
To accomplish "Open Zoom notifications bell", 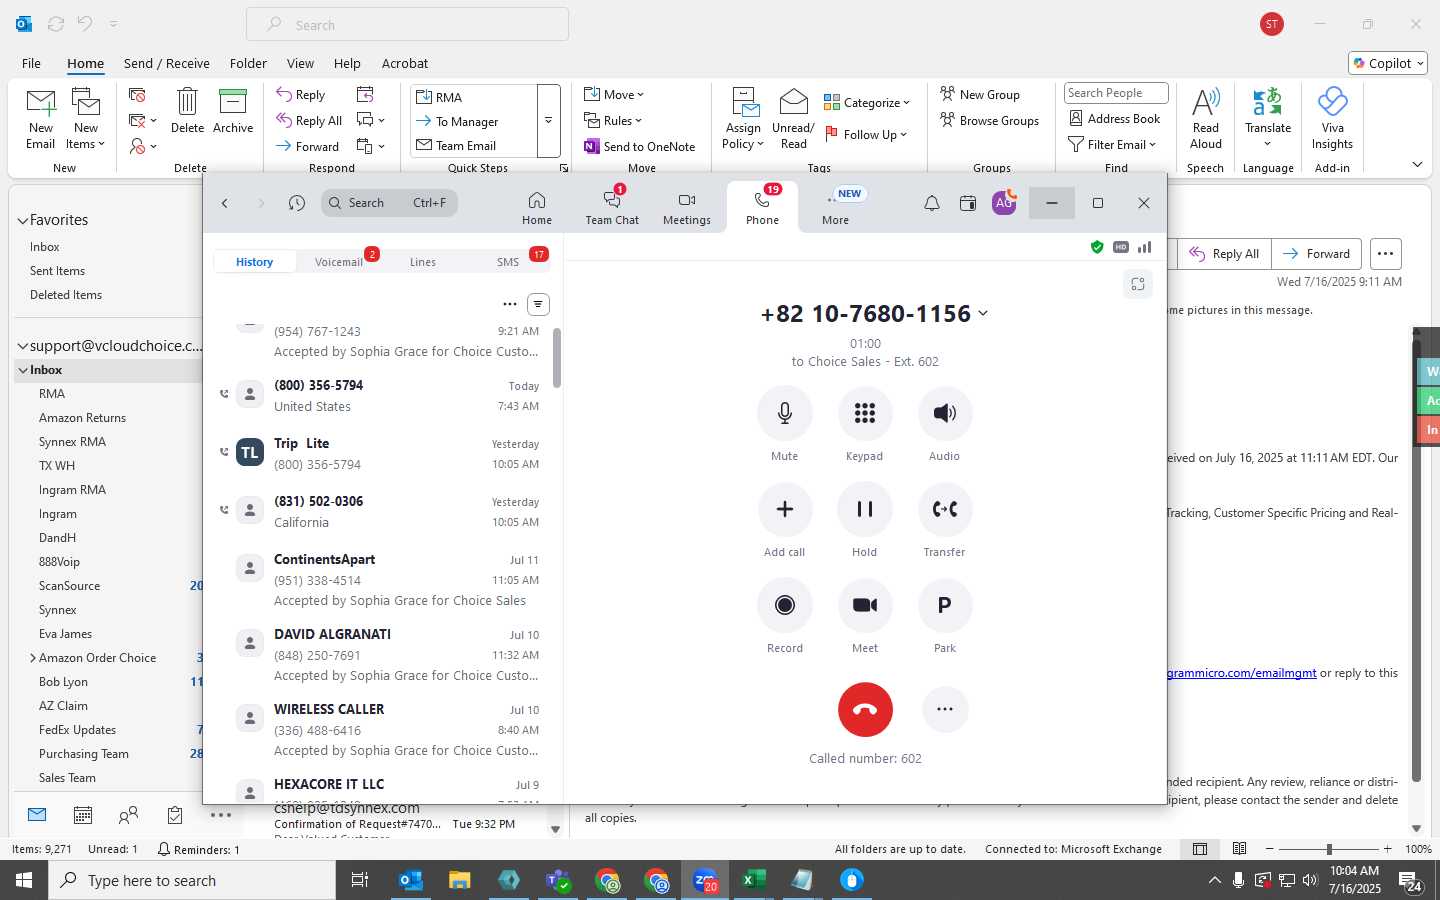I will click(931, 203).
